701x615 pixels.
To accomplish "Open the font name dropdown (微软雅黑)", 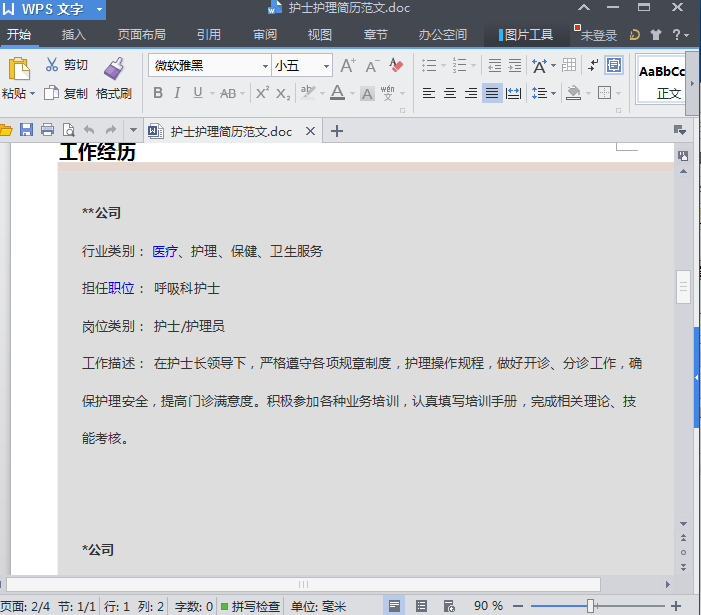I will (265, 66).
